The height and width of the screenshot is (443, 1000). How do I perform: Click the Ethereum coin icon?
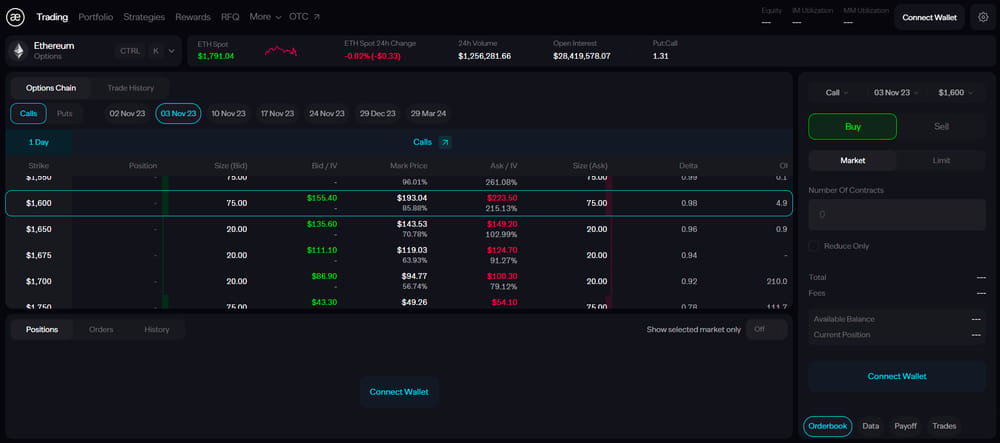click(19, 51)
